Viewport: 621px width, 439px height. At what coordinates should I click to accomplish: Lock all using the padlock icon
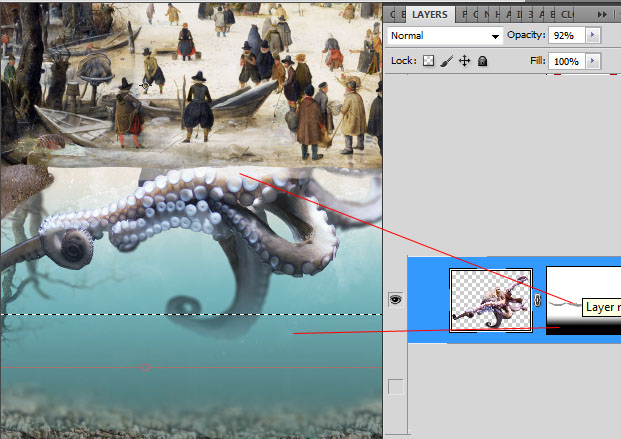pyautogui.click(x=482, y=61)
